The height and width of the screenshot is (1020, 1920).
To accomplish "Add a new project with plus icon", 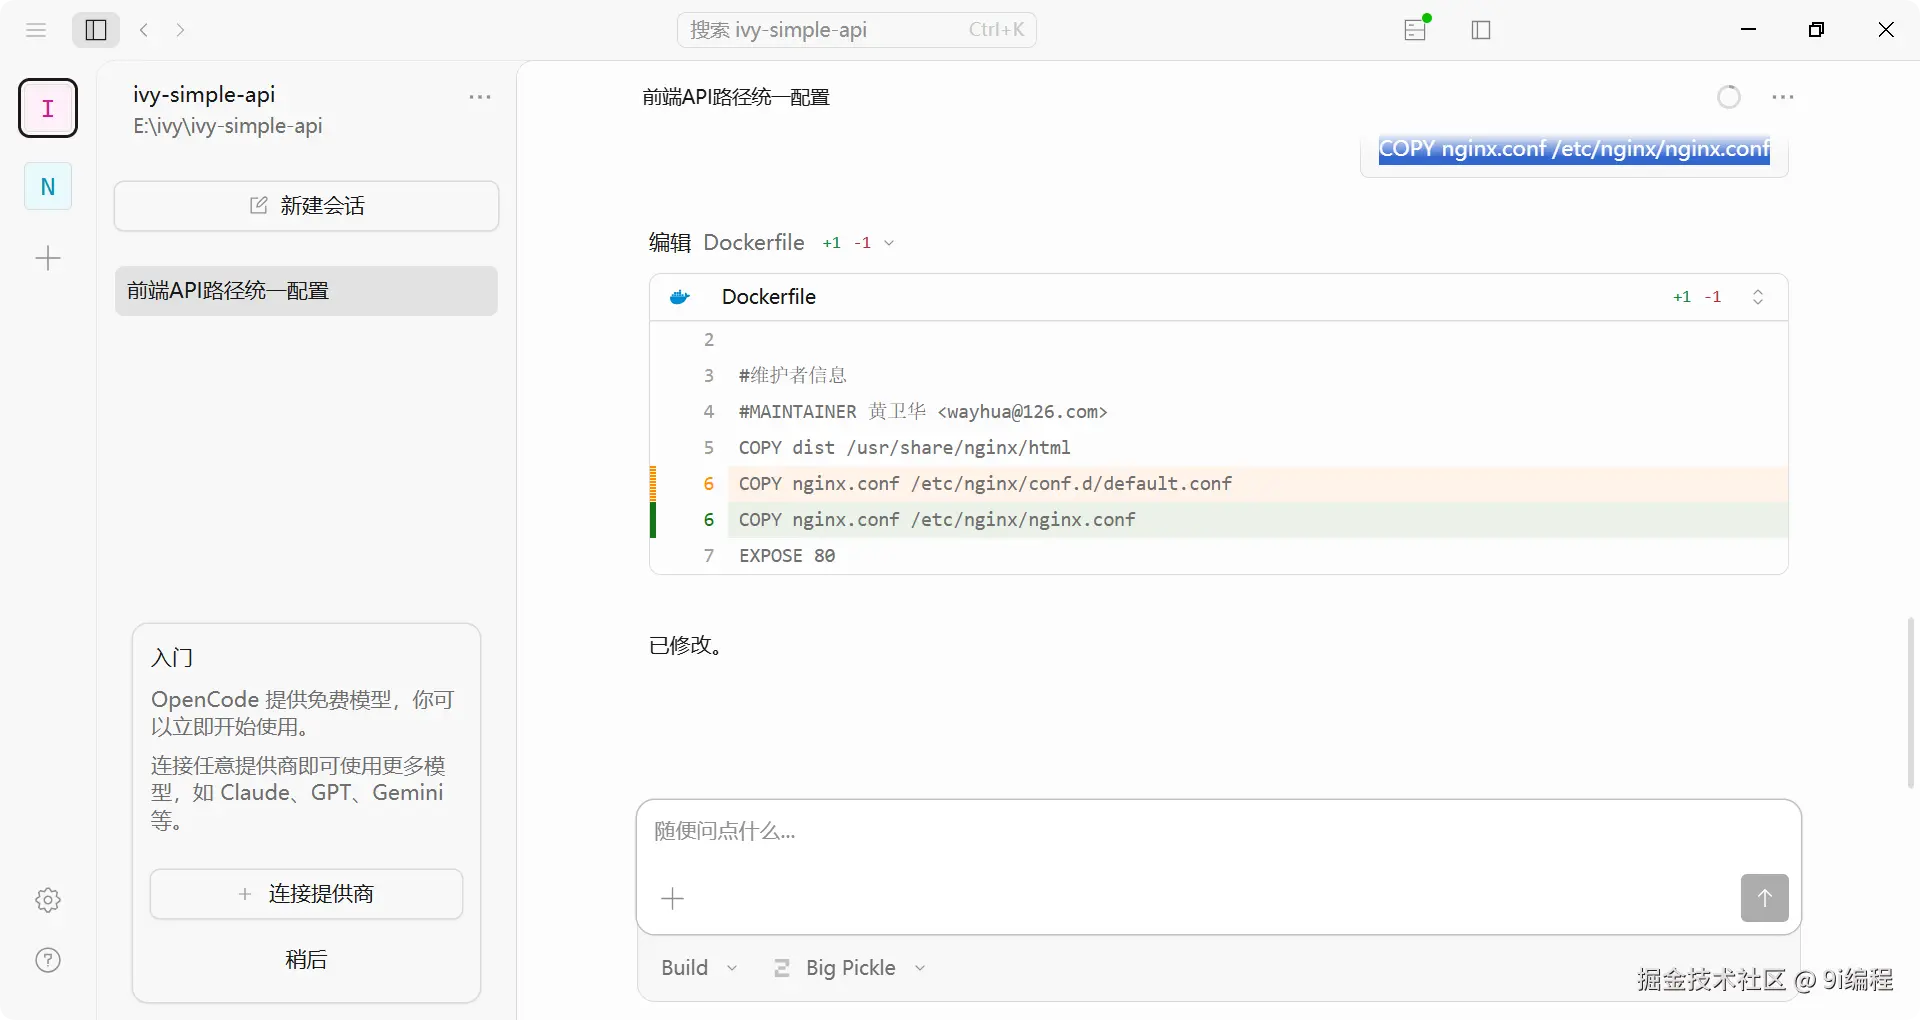I will [x=48, y=259].
